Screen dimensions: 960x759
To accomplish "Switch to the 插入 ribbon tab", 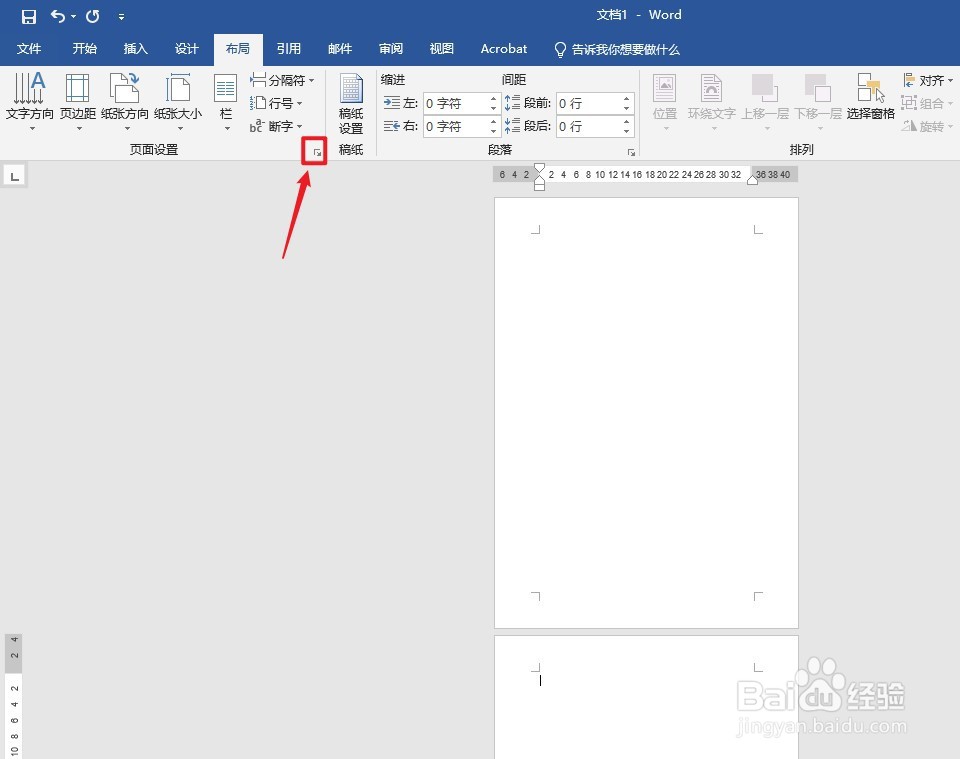I will click(x=135, y=48).
